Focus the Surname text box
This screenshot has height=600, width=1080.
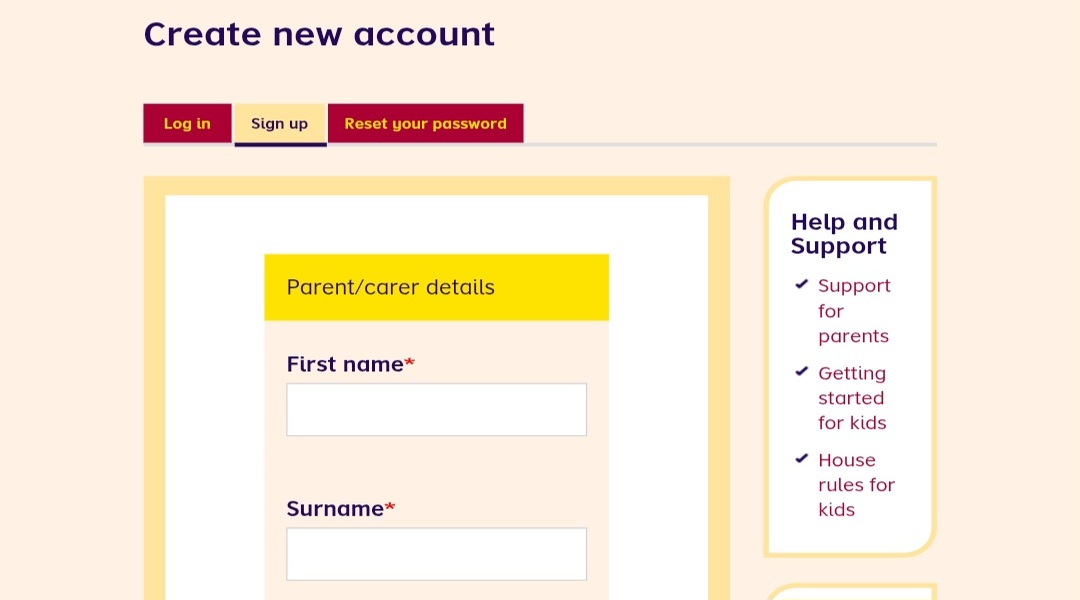coord(436,554)
